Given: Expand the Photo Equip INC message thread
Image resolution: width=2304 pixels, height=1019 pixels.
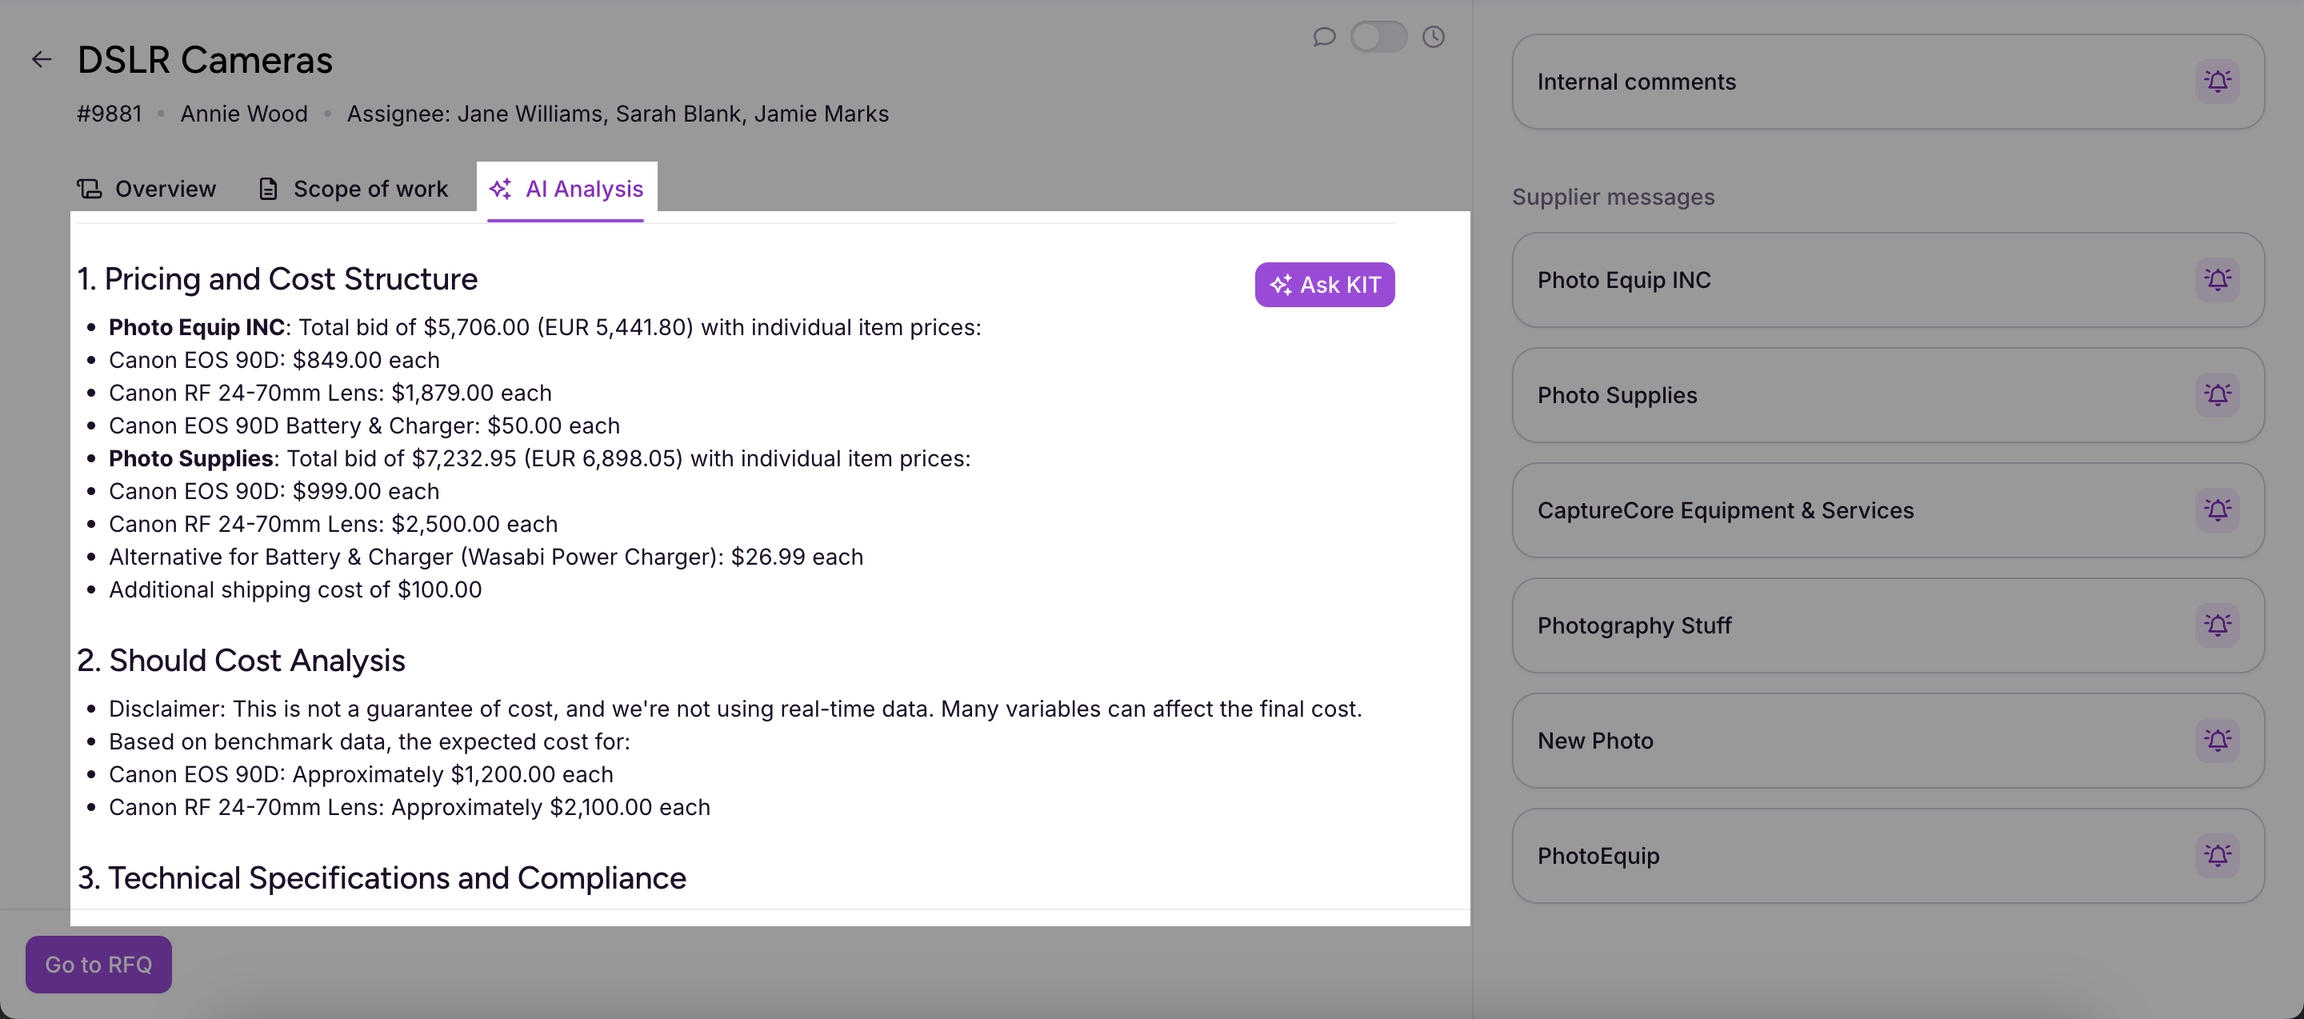Looking at the screenshot, I should point(1800,280).
